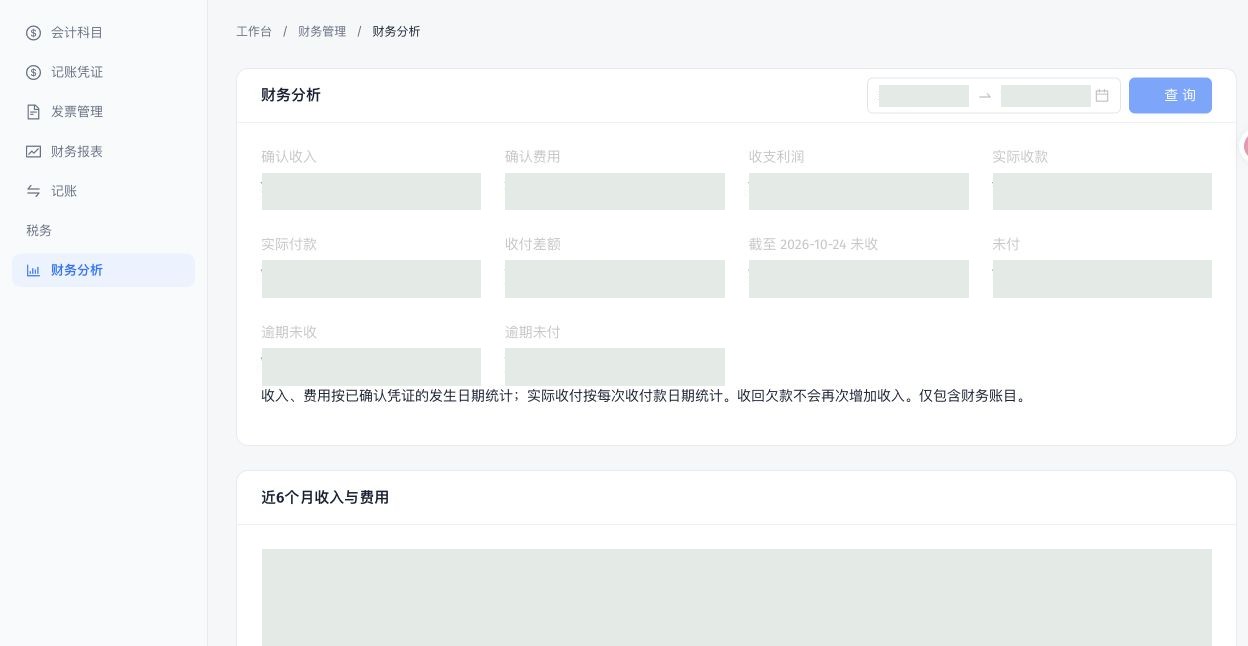Open 会计科目 in the sidebar
The width and height of the screenshot is (1248, 646).
[104, 33]
